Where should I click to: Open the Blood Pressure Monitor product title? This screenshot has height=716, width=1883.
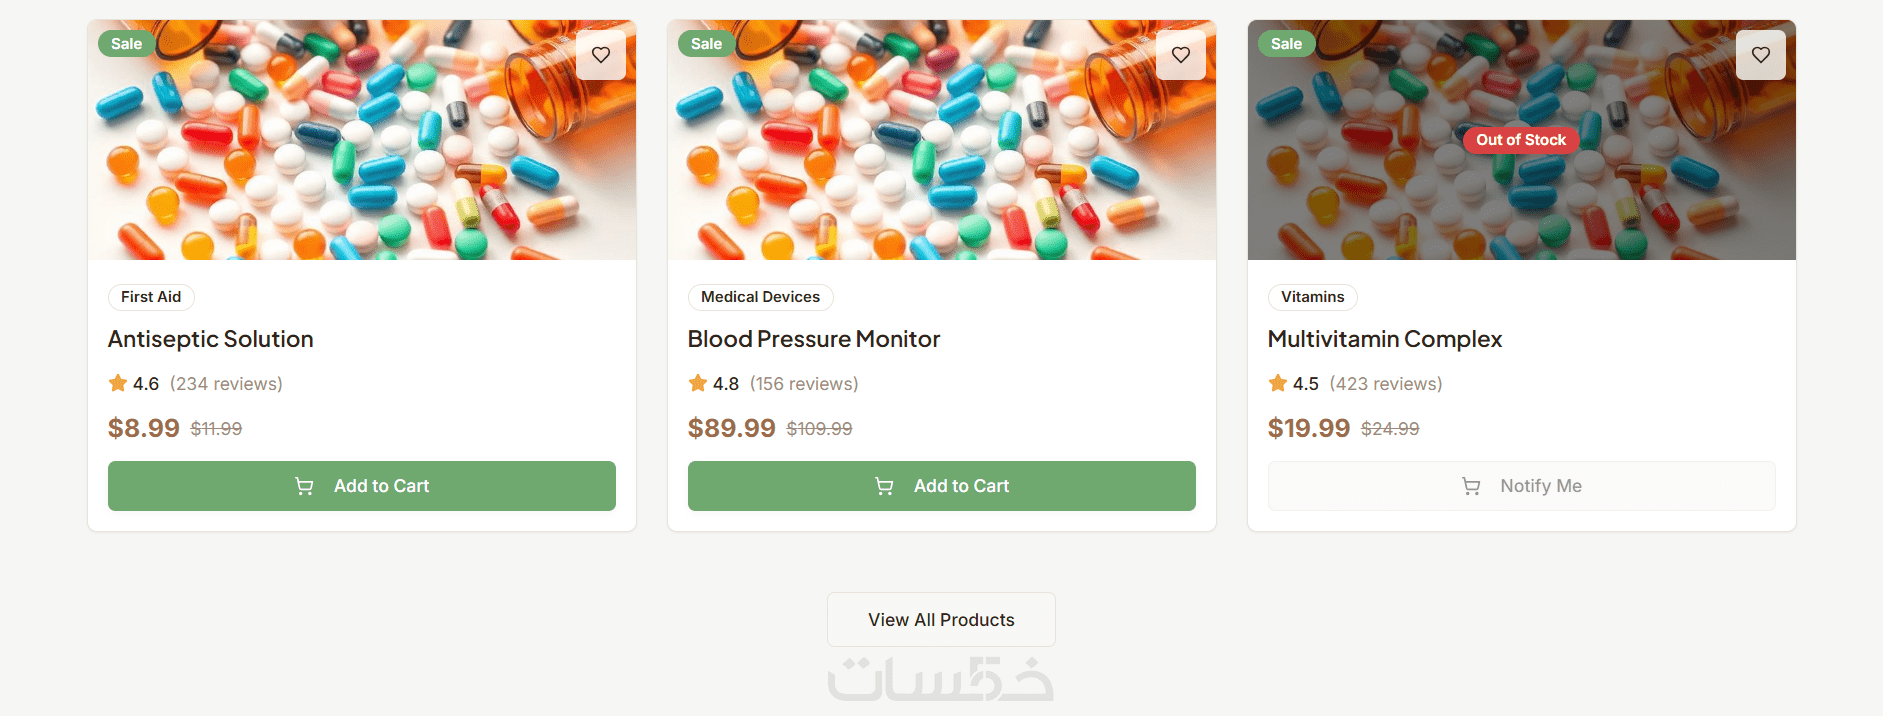tap(814, 339)
